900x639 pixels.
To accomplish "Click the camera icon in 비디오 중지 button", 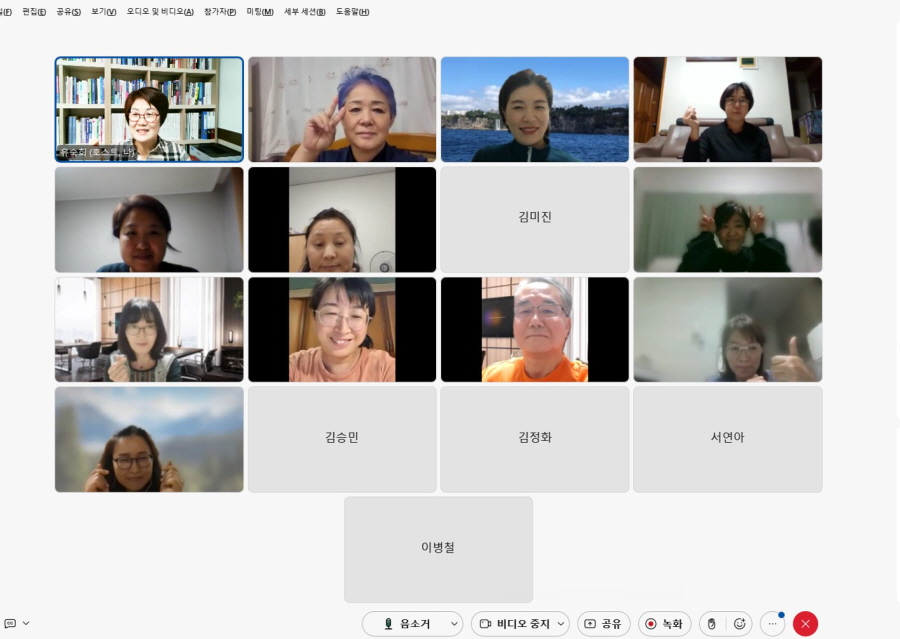I will pyautogui.click(x=485, y=624).
